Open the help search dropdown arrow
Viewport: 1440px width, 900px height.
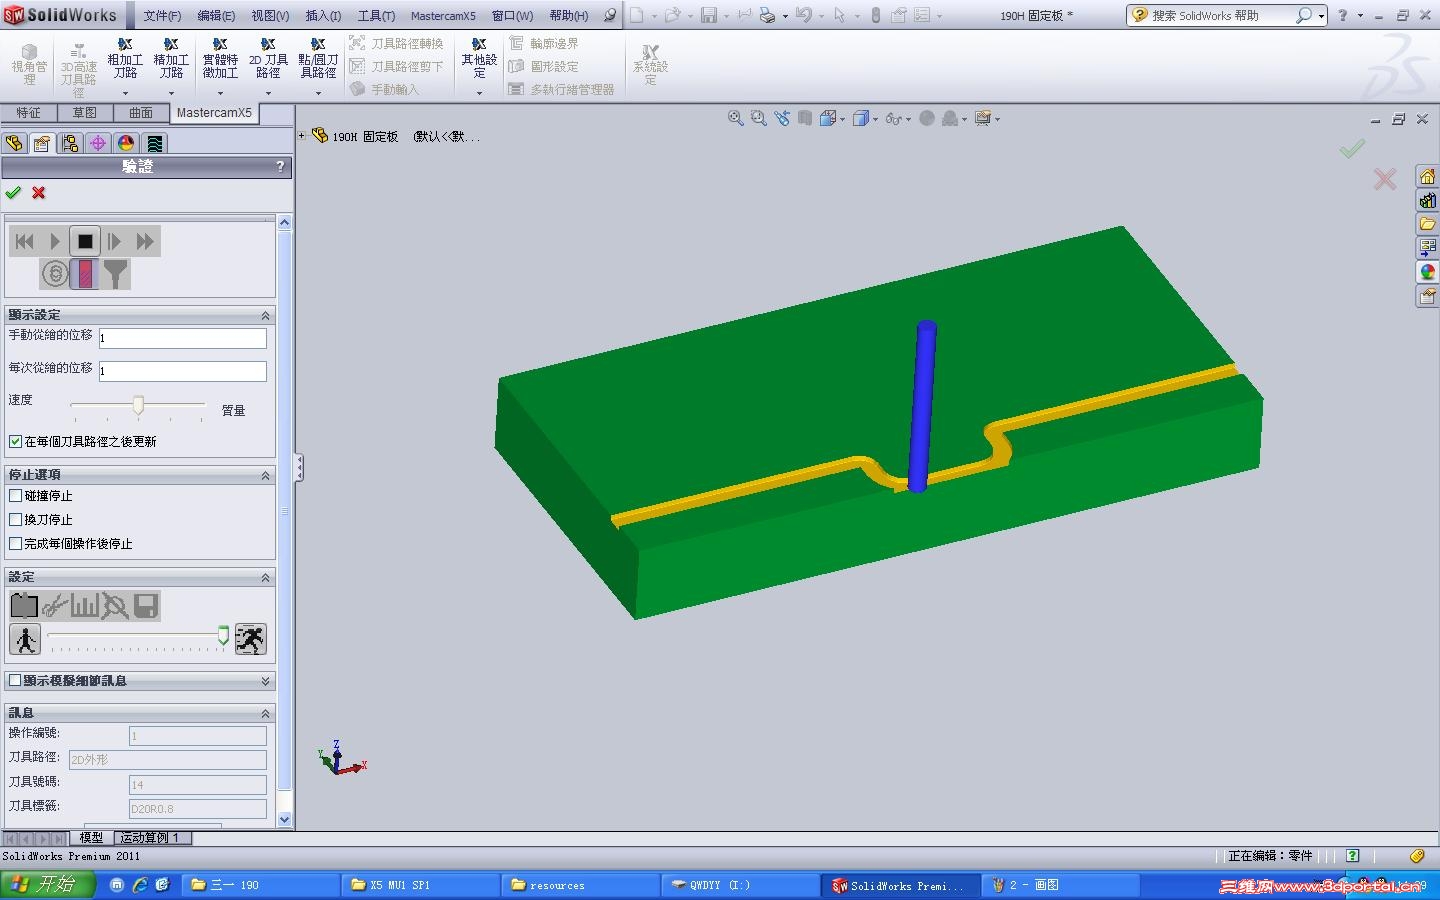[x=1322, y=16]
